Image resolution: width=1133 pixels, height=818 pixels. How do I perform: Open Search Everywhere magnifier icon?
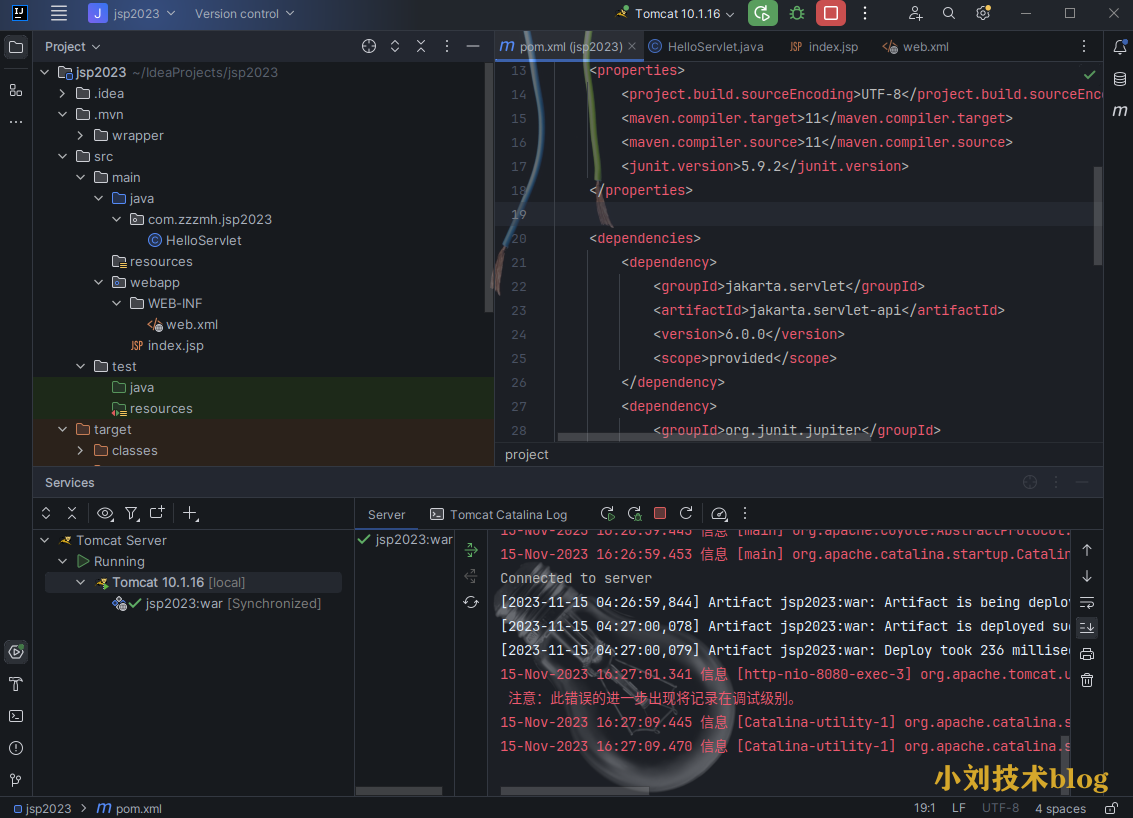pos(949,14)
